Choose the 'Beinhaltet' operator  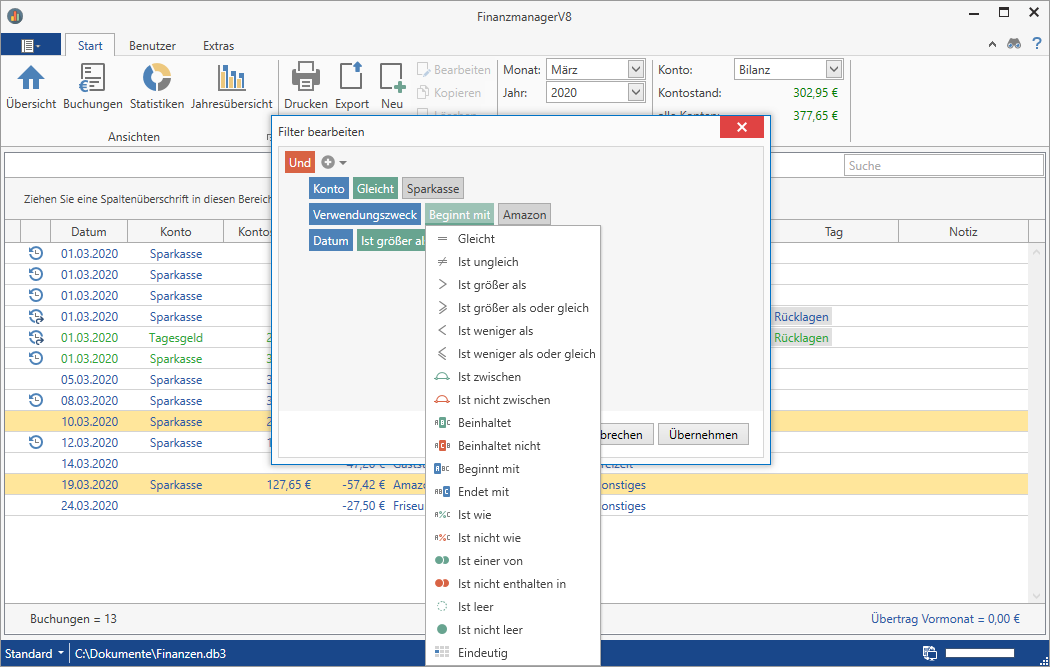(513, 423)
